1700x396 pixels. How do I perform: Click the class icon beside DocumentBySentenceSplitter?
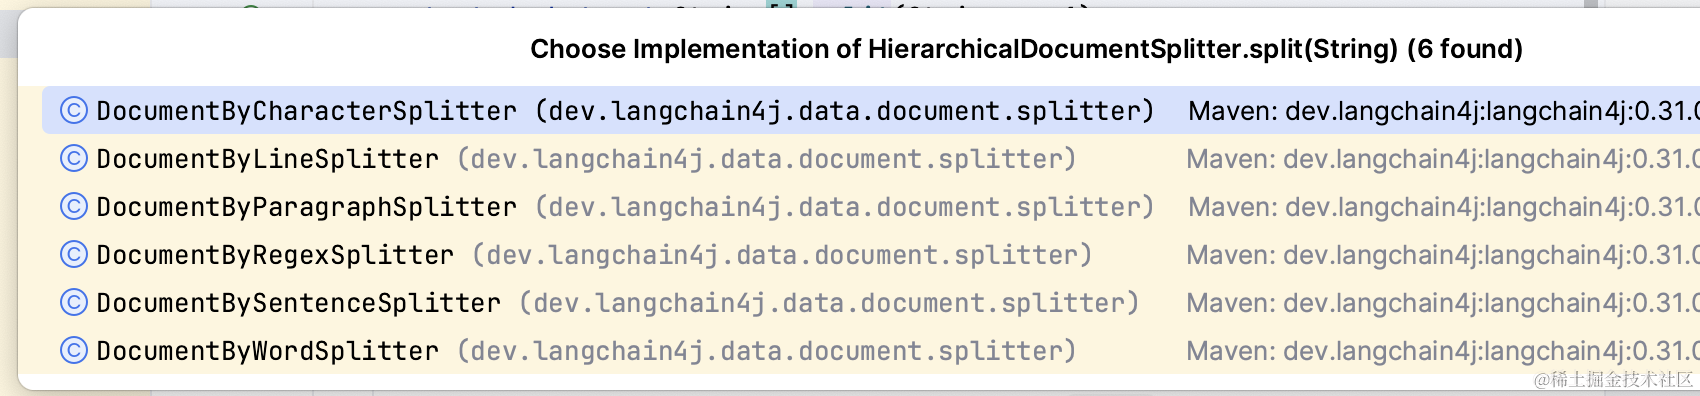coord(74,302)
